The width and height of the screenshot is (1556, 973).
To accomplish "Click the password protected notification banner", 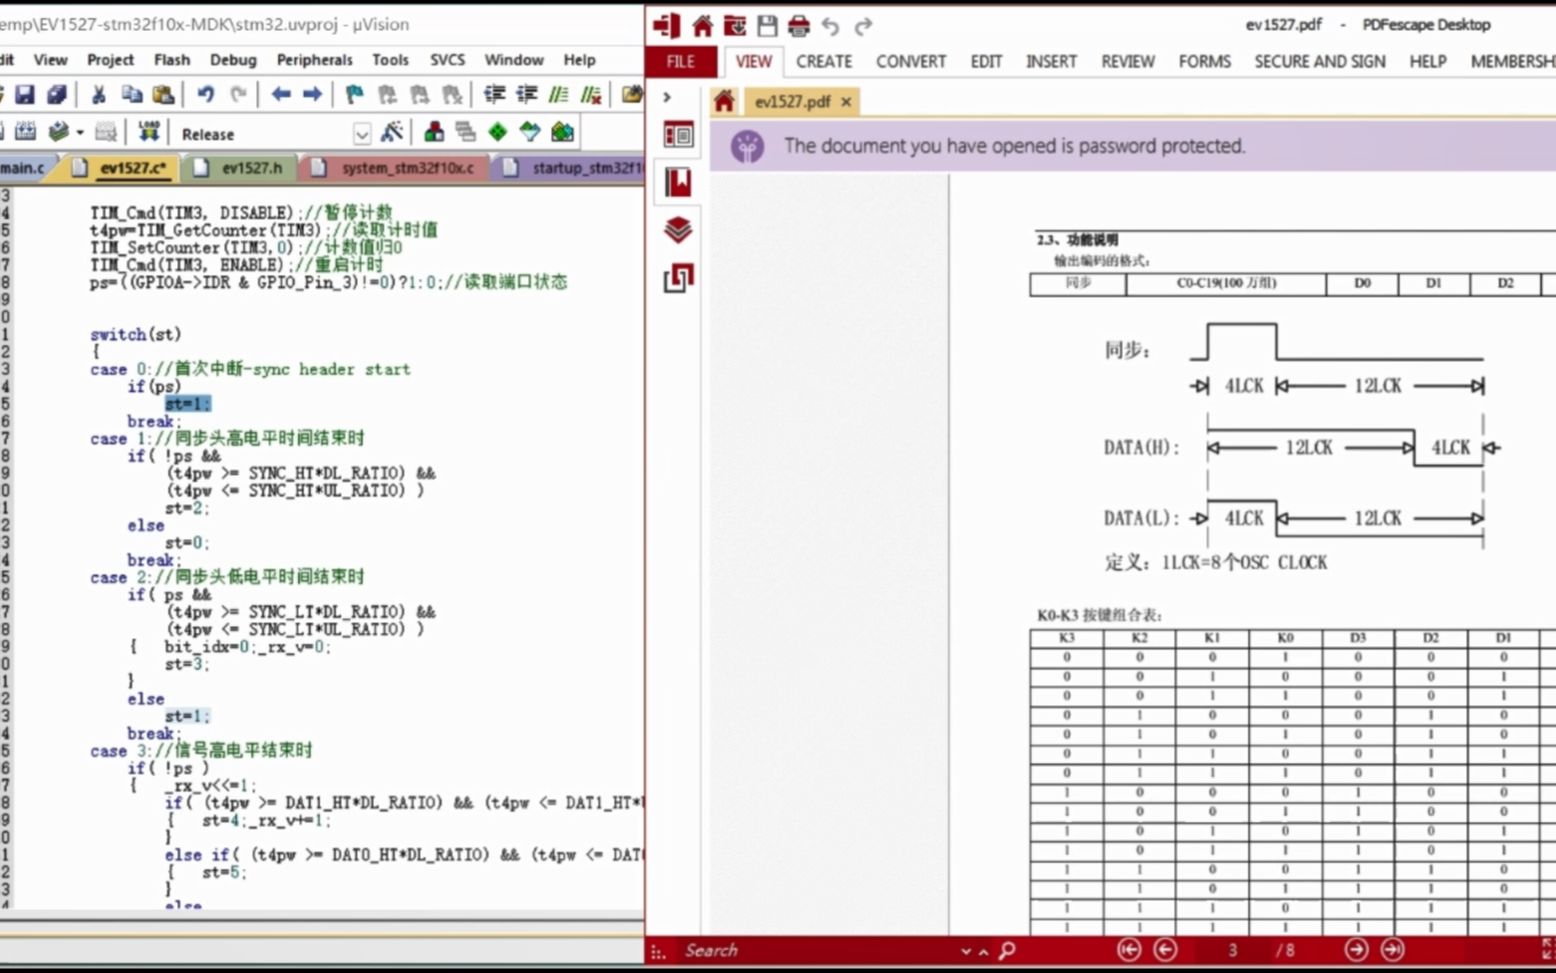I will [x=1133, y=146].
